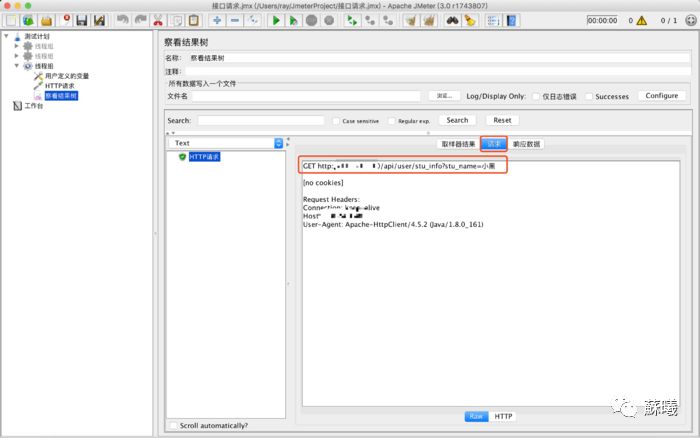Open the Text renderer dropdown
Viewport: 700px width, 438px height.
(x=226, y=143)
